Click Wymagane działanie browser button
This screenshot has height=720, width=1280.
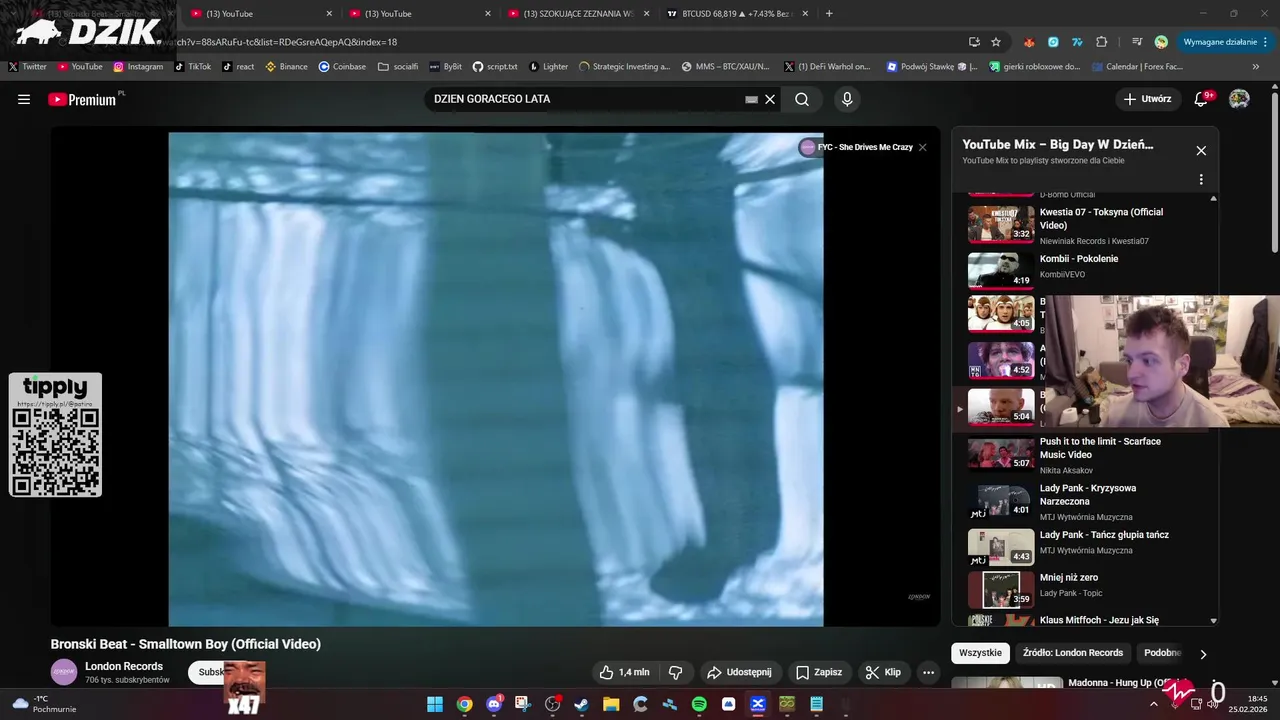(1225, 42)
